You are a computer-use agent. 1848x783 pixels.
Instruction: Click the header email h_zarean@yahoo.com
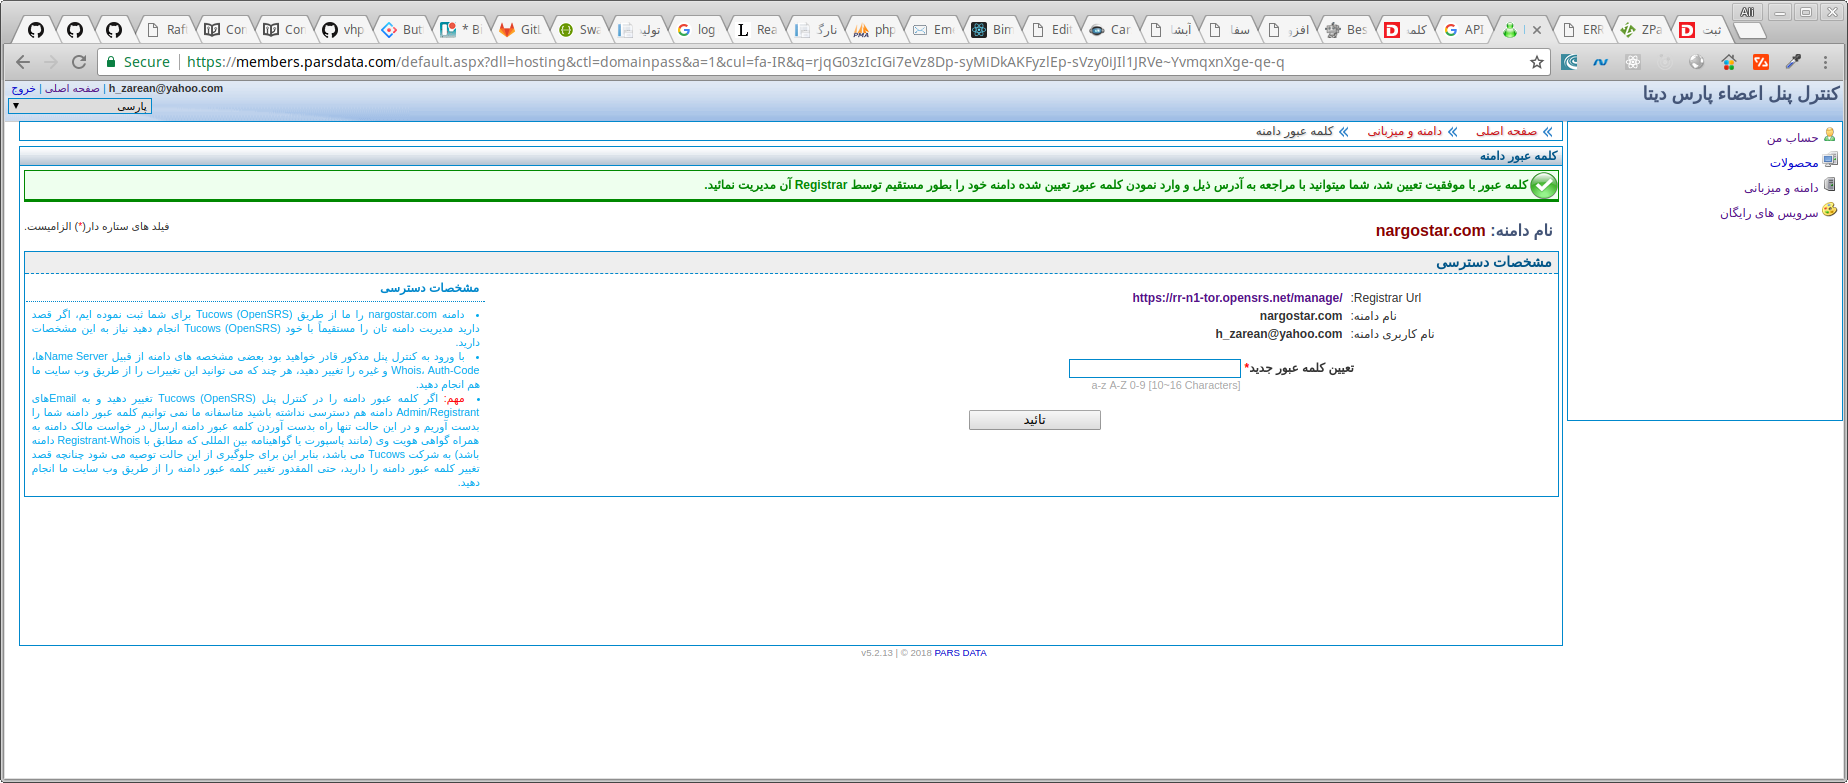point(166,89)
